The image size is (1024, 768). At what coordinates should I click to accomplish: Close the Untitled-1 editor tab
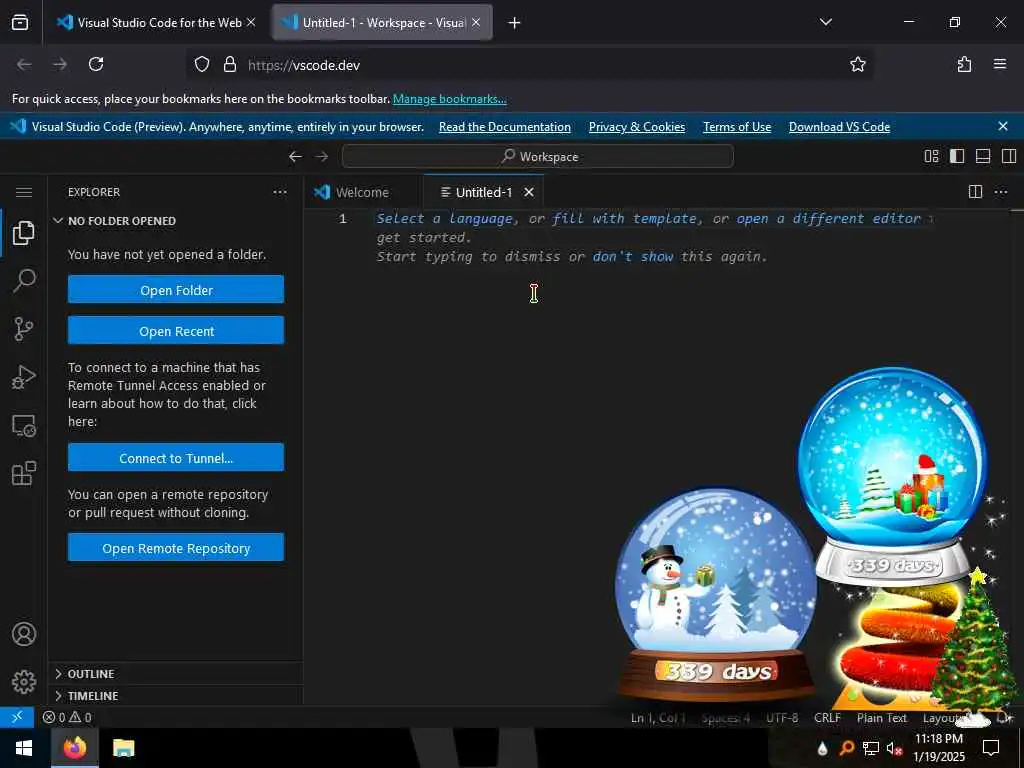pos(529,192)
